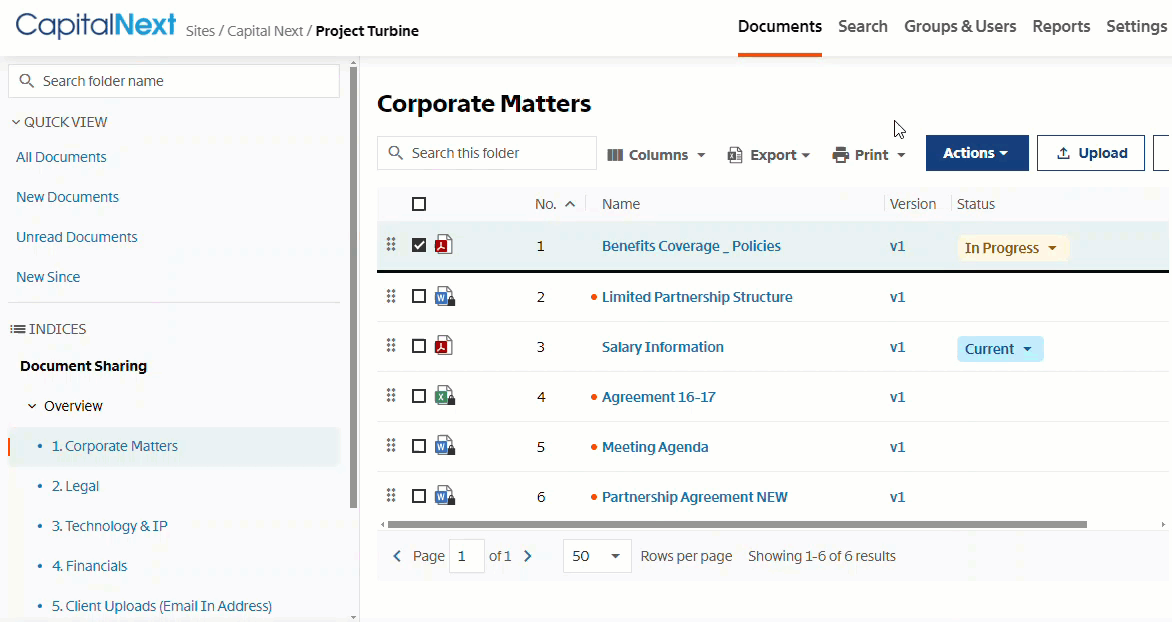Open the Actions dropdown menu

pos(977,153)
